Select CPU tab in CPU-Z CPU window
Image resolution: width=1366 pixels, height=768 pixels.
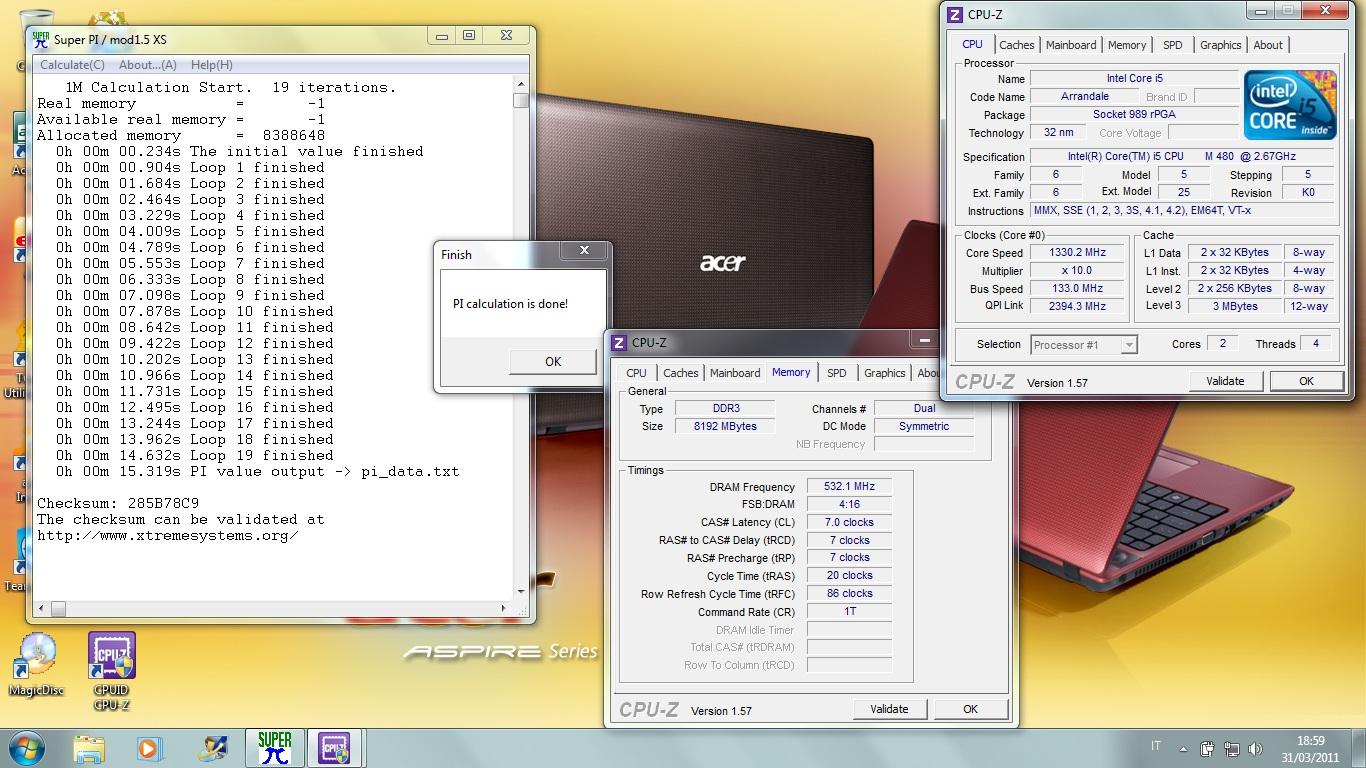coord(972,44)
